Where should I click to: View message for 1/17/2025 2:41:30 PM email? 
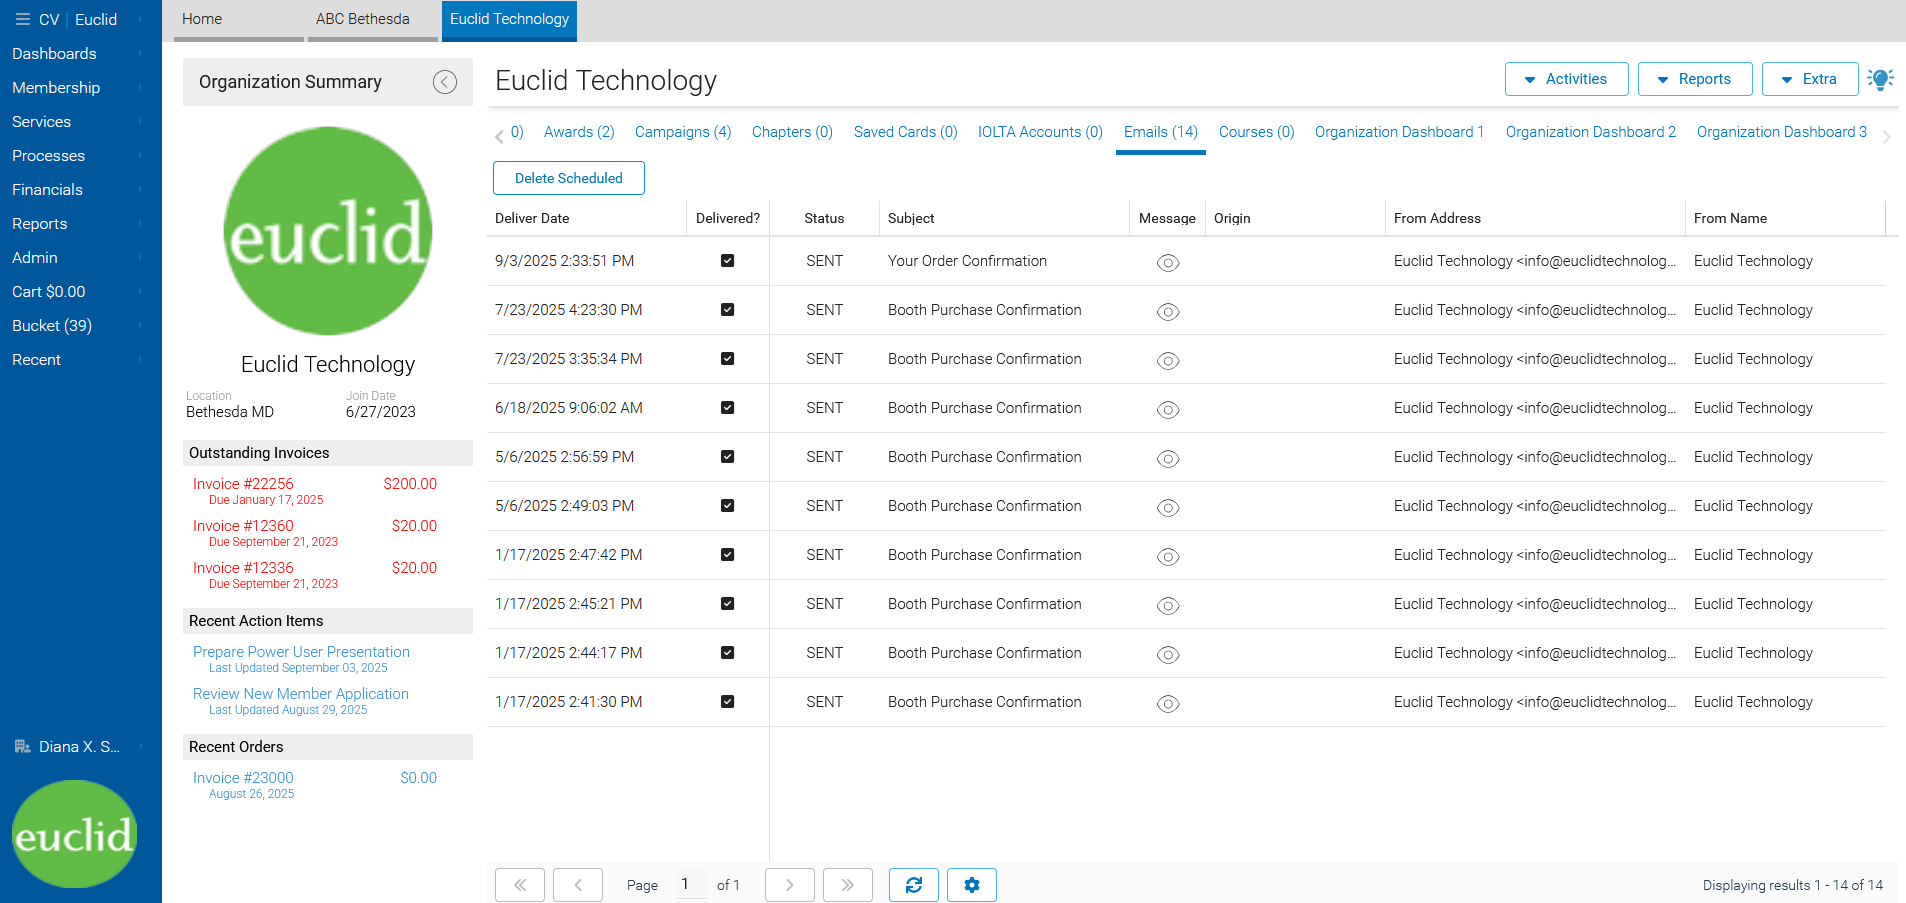click(1168, 703)
